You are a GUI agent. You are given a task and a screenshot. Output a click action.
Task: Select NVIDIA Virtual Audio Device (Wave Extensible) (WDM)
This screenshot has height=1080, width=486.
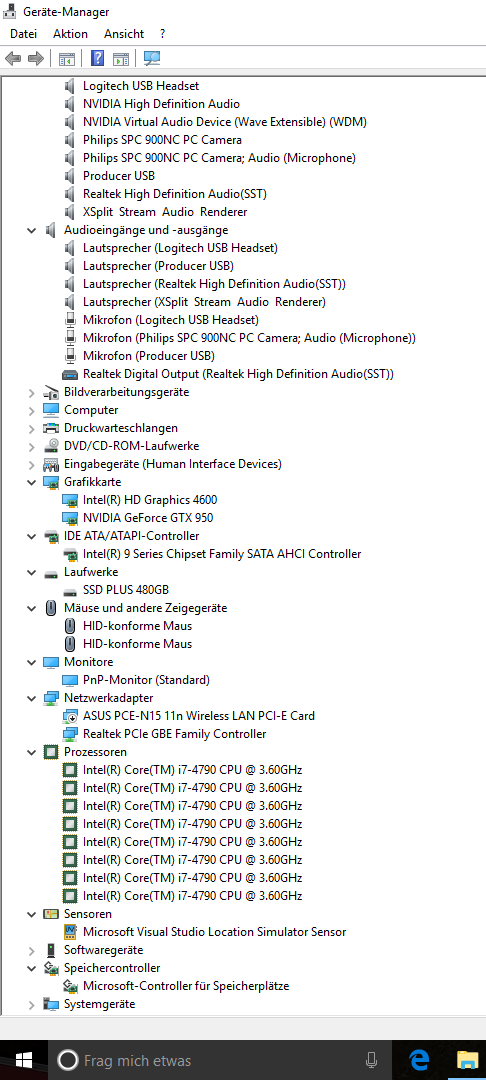(224, 122)
